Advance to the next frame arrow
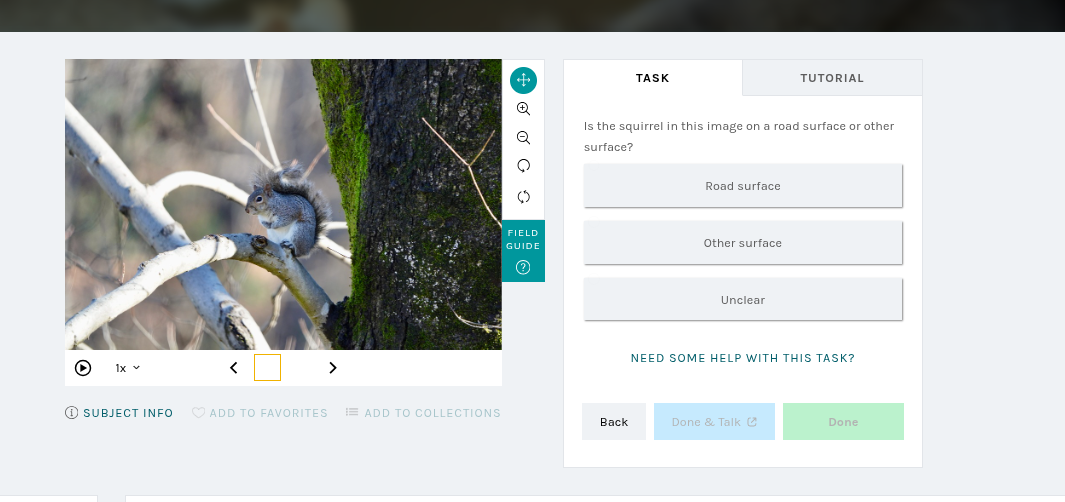 [x=333, y=368]
